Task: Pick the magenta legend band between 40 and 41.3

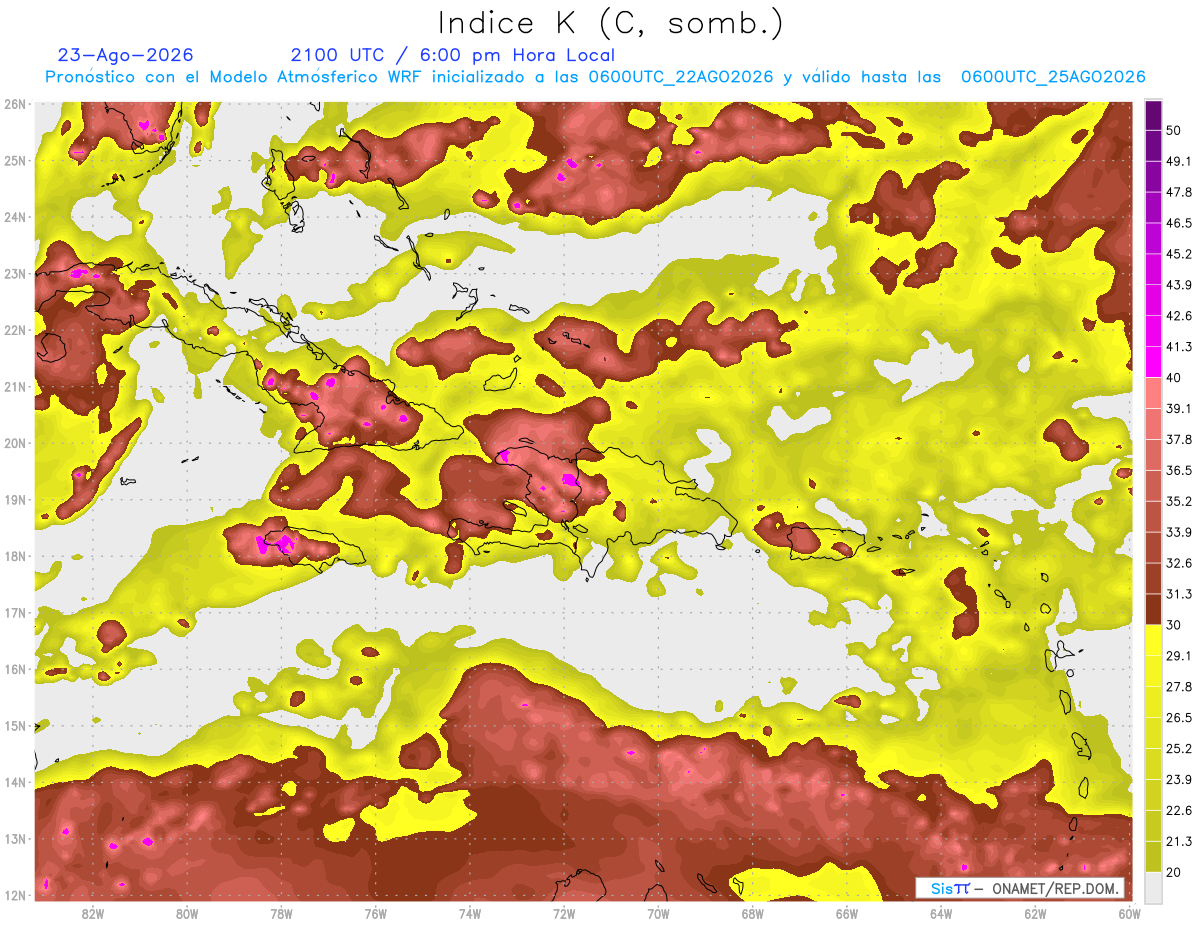Action: [1153, 362]
